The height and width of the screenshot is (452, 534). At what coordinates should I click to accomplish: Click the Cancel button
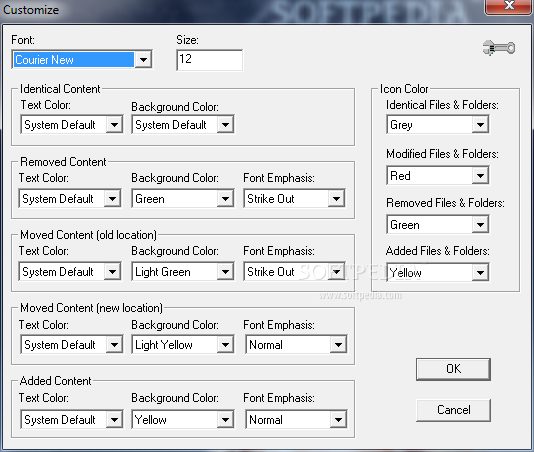[x=453, y=410]
